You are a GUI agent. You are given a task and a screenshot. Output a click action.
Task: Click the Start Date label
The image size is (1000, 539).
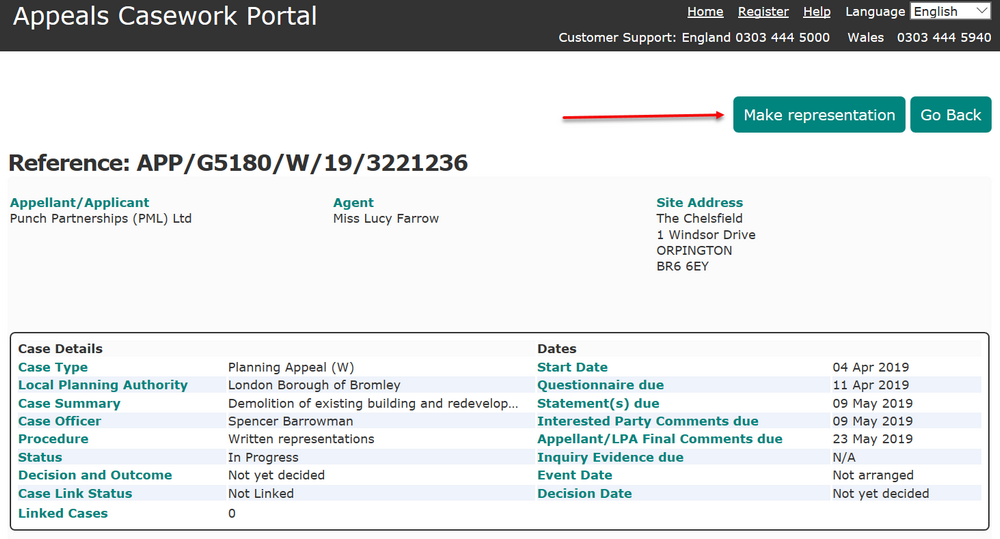(x=572, y=367)
